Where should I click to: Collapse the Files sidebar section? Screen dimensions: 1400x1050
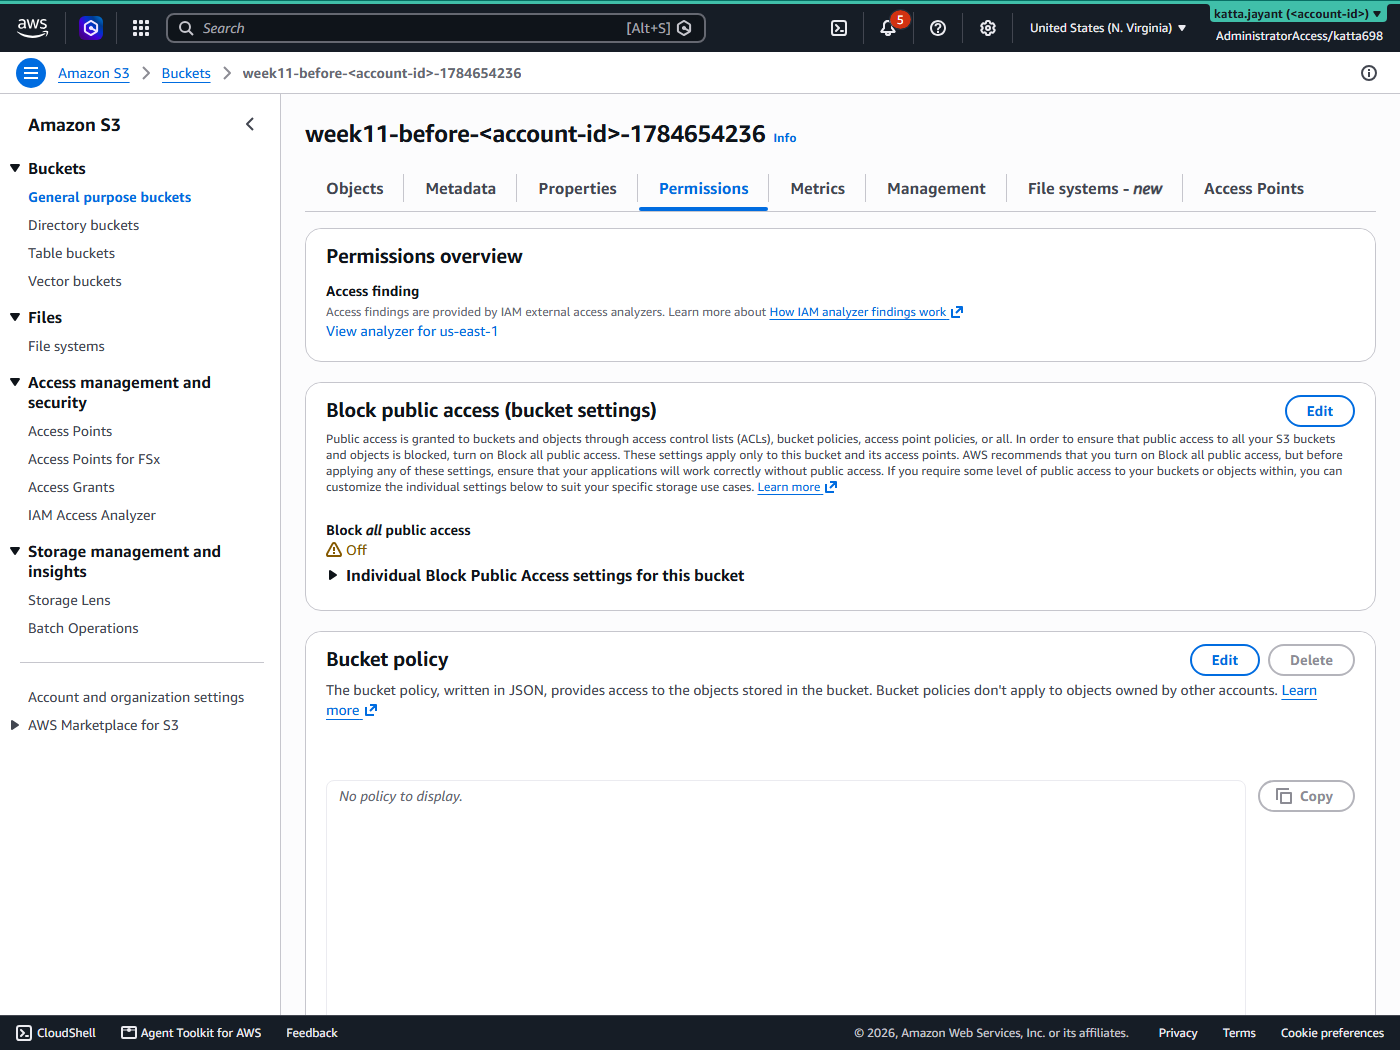click(15, 317)
